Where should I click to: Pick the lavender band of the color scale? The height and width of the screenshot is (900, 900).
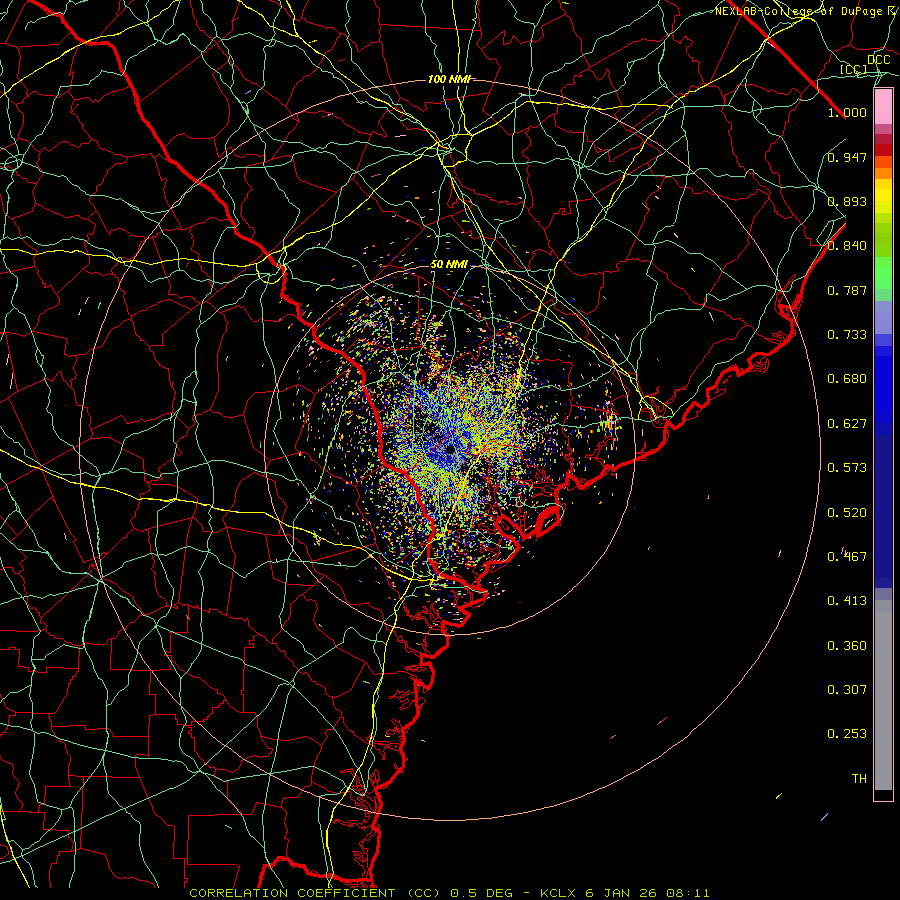pos(883,317)
